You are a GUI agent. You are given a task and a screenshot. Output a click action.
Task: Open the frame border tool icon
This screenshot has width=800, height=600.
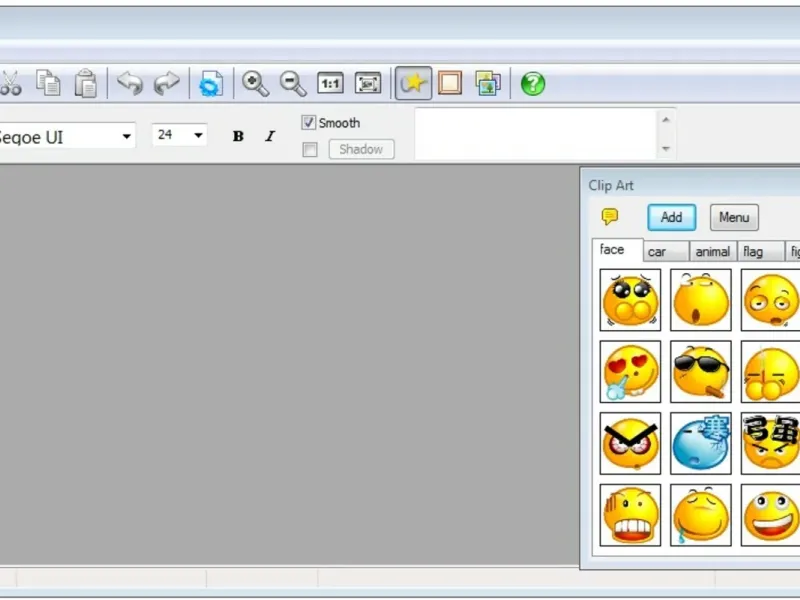(x=450, y=83)
